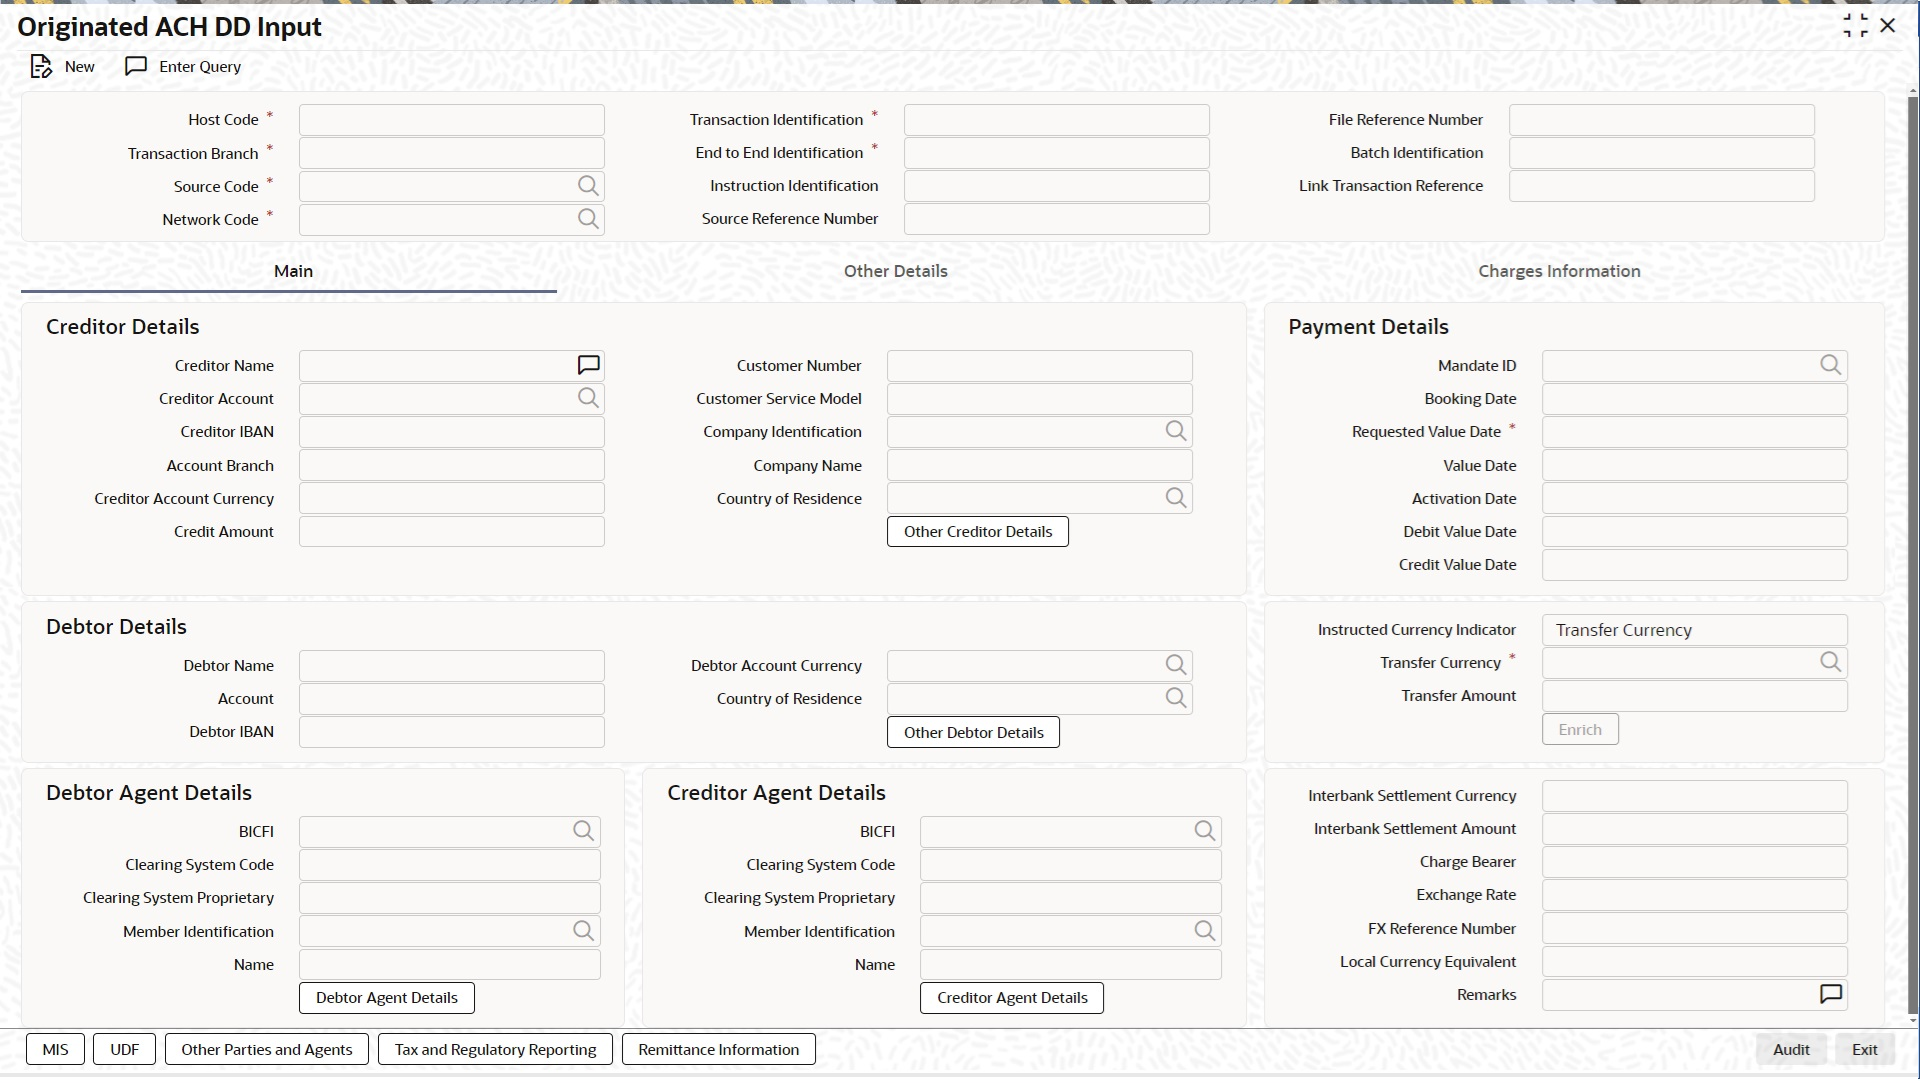Search Transfer Currency values

tap(1830, 663)
